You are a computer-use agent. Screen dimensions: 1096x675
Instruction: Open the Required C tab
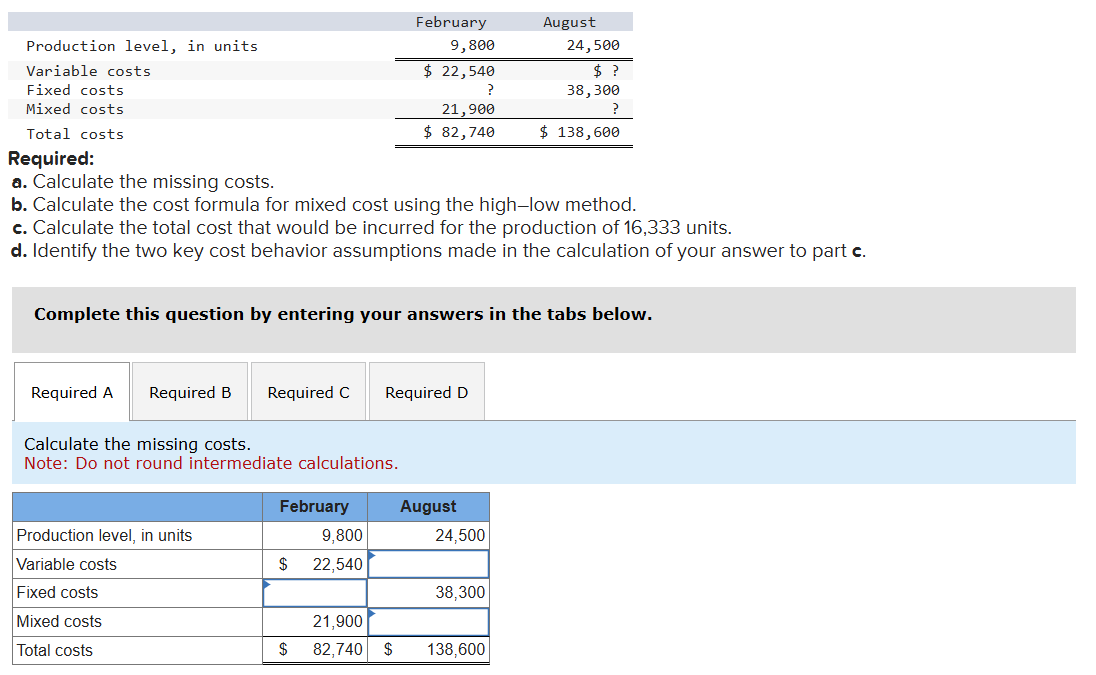pos(308,391)
